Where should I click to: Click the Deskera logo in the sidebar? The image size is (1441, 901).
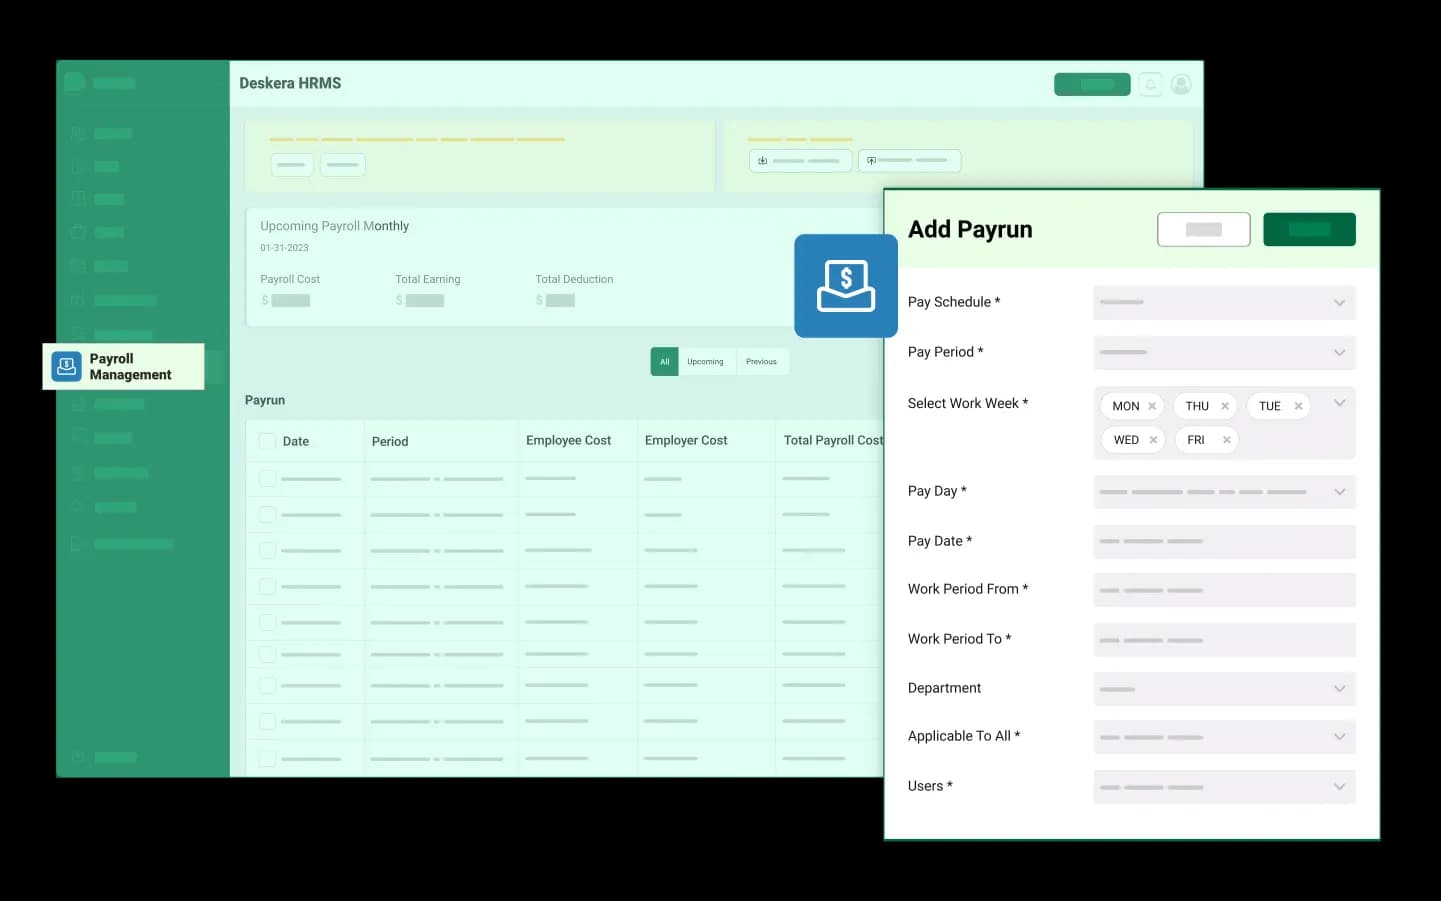click(74, 83)
